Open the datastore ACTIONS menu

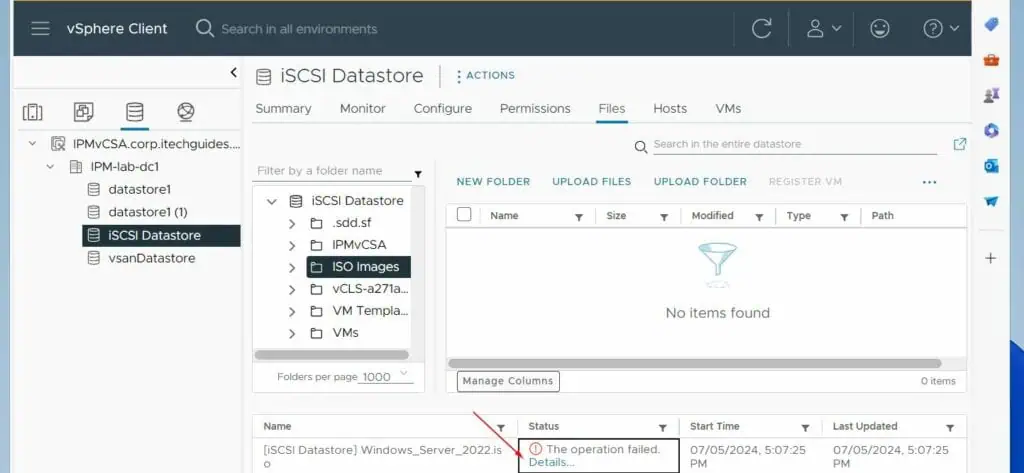[x=485, y=76]
